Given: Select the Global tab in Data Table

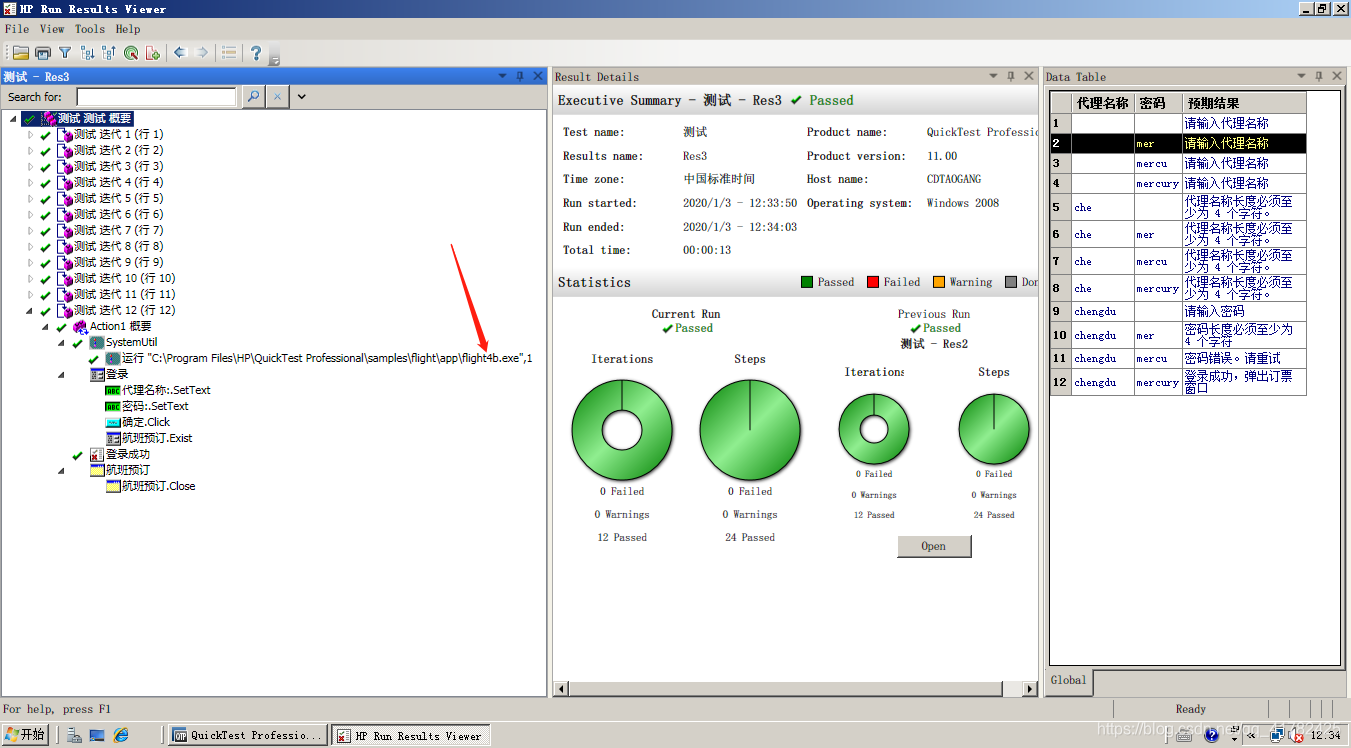Looking at the screenshot, I should click(x=1068, y=681).
